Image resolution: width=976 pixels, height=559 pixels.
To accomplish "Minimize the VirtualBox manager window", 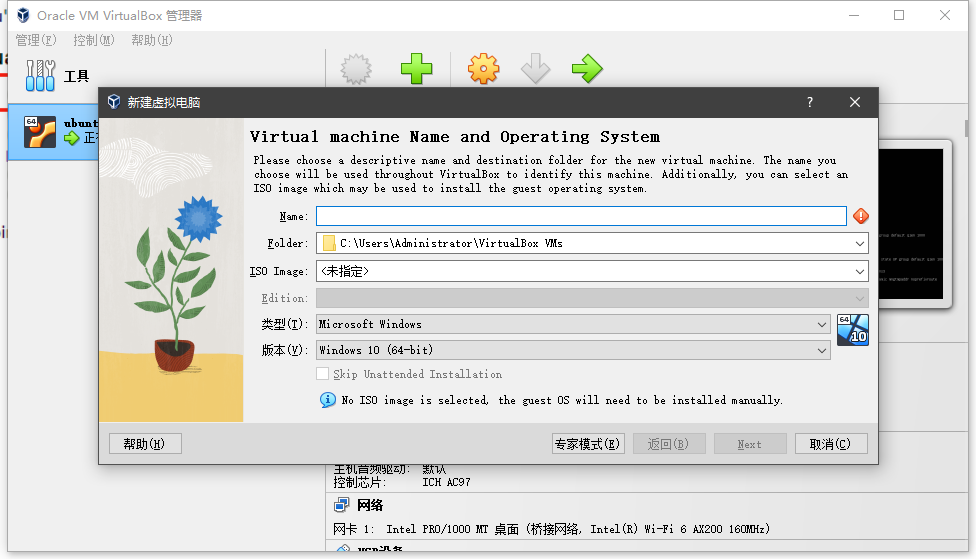I will coord(854,15).
